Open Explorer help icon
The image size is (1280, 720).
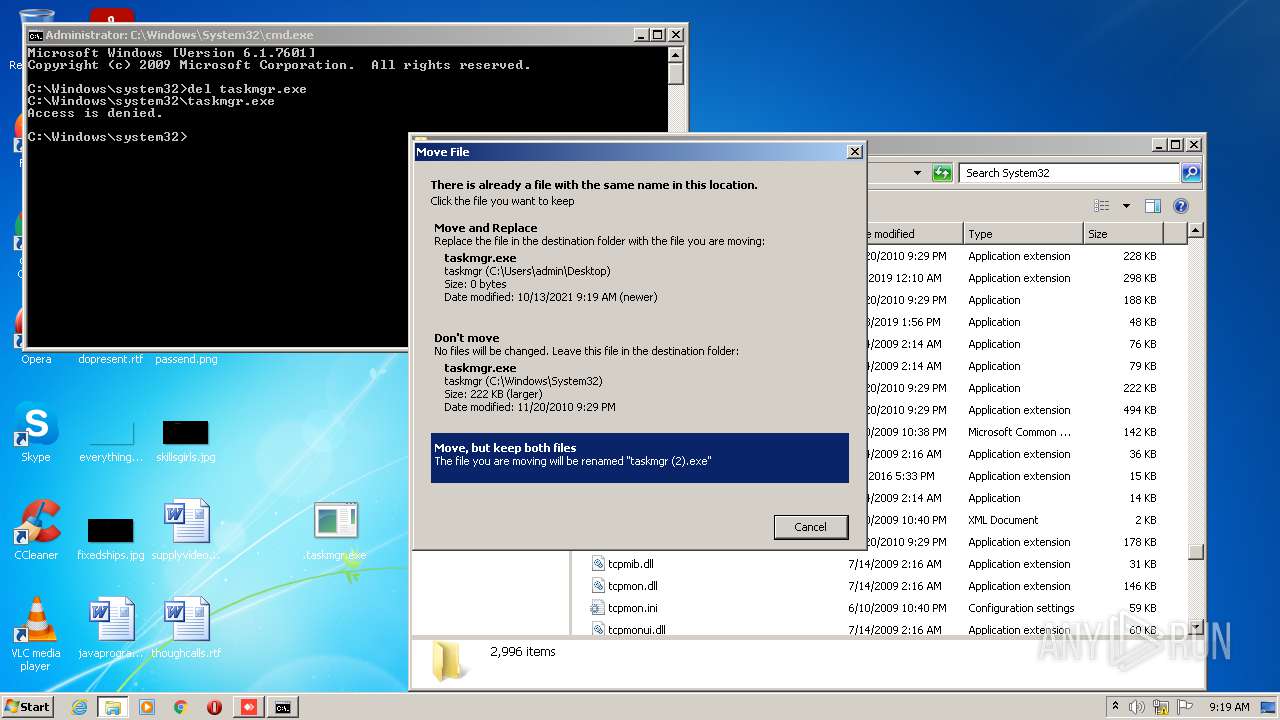tap(1180, 206)
